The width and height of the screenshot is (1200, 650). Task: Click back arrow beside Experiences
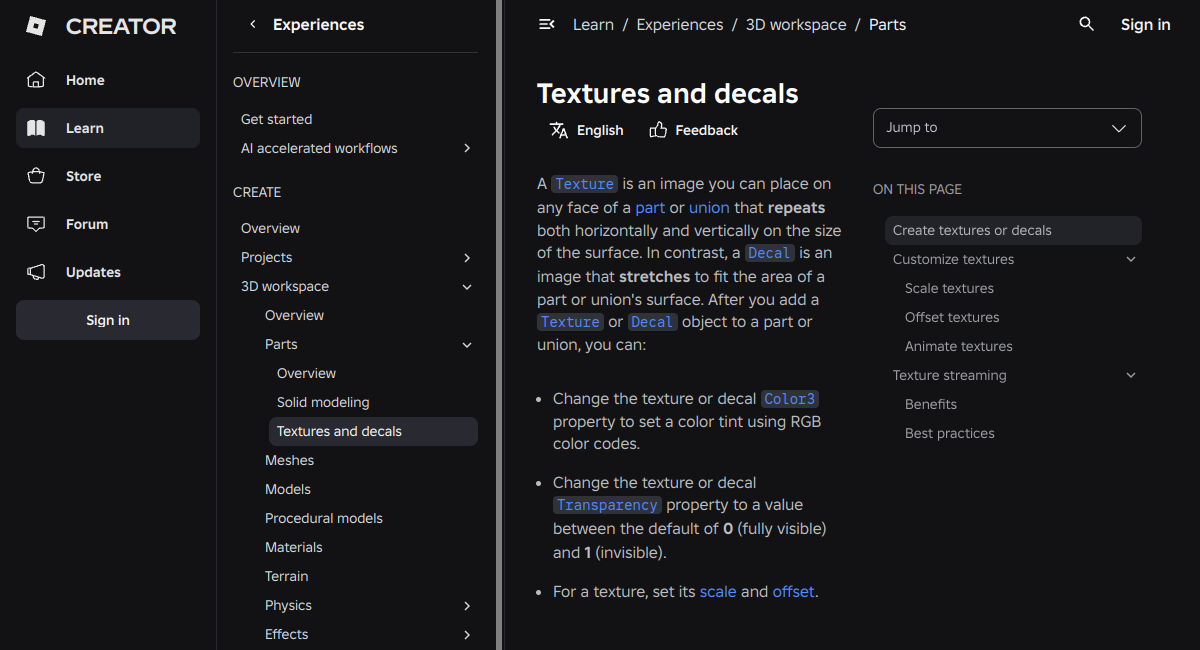253,24
